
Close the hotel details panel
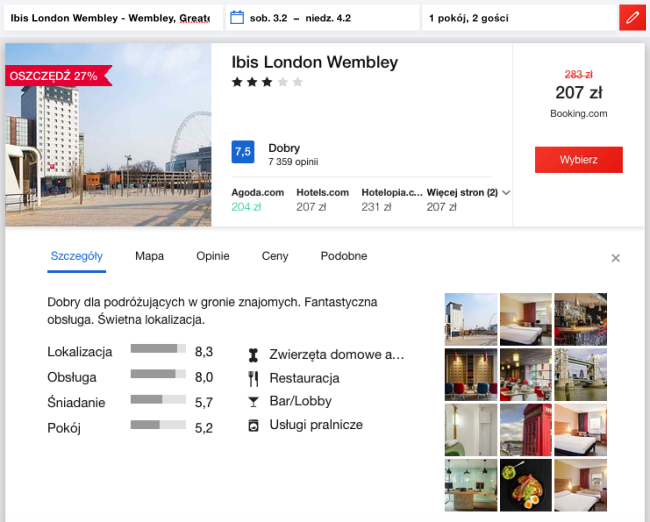pos(616,258)
